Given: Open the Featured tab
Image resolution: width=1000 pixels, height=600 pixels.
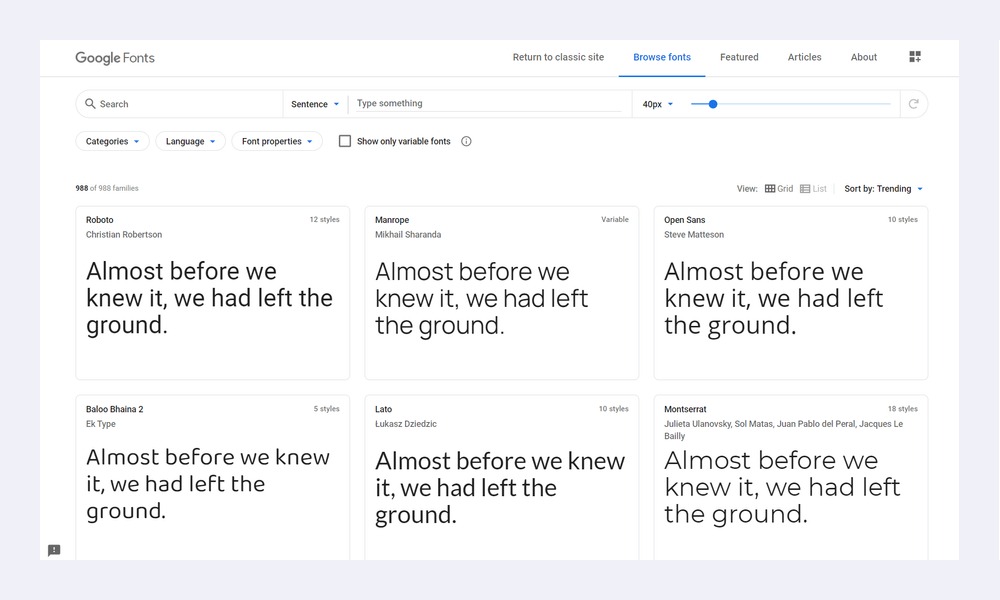Looking at the screenshot, I should pyautogui.click(x=739, y=57).
